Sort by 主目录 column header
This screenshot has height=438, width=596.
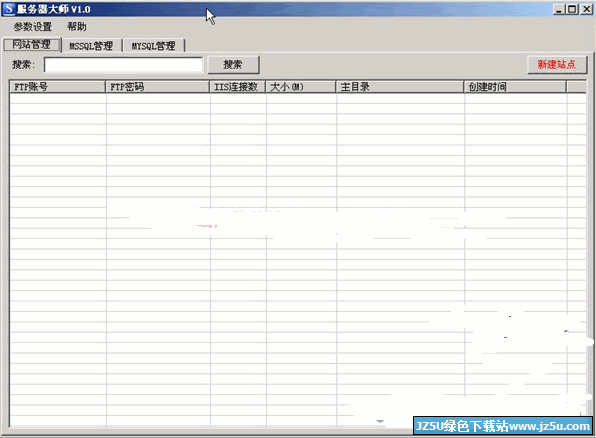400,87
